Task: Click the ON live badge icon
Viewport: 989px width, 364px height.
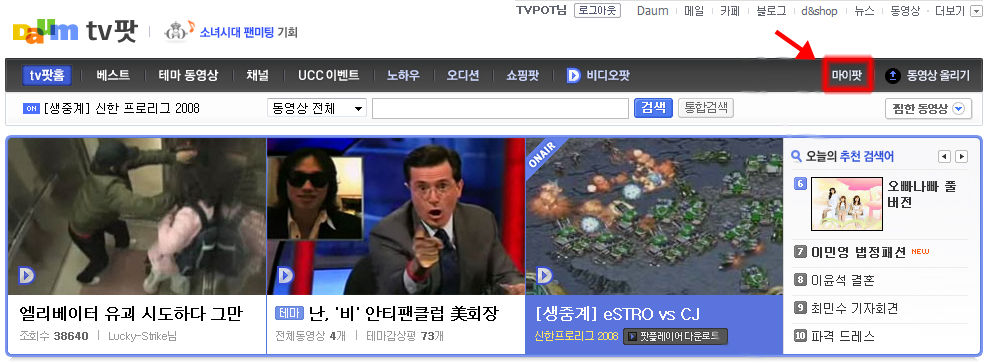Action: pos(31,109)
